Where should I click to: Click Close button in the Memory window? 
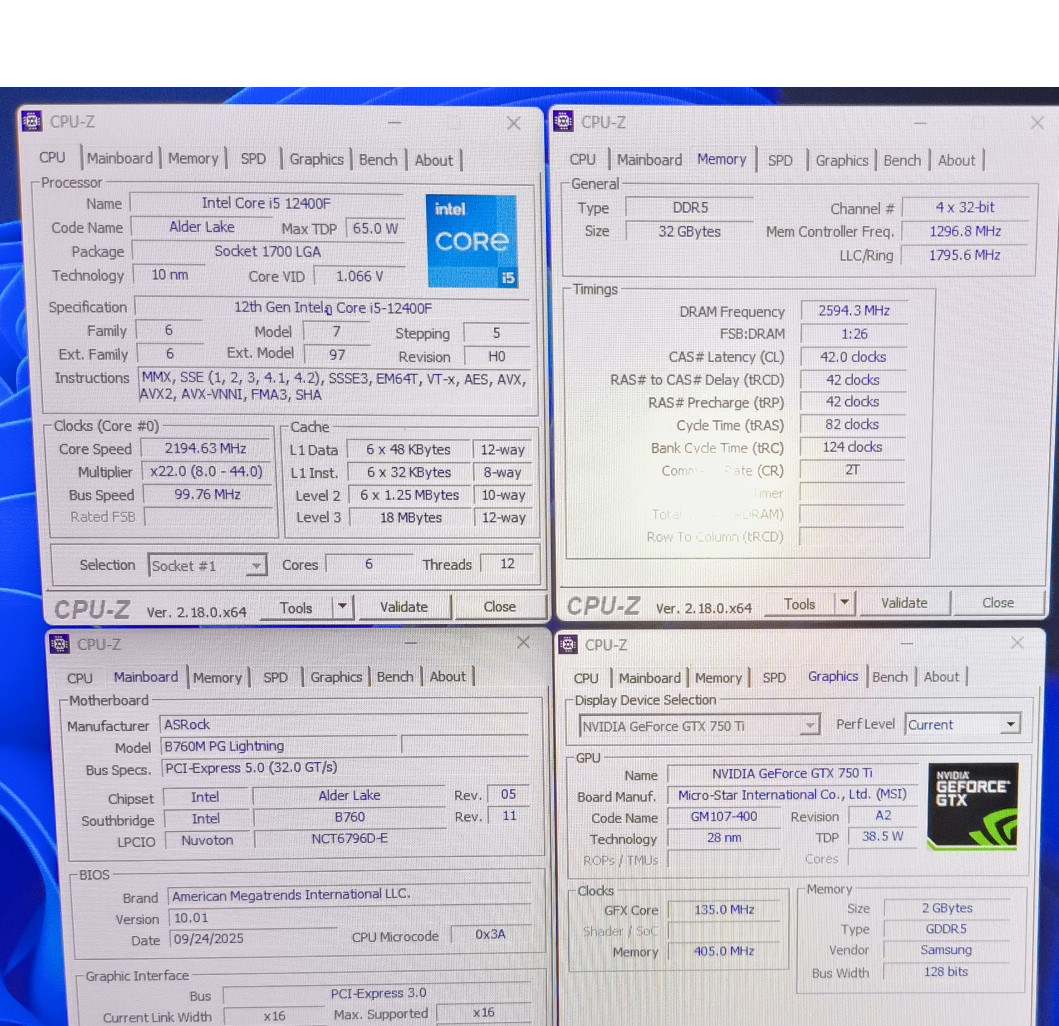pos(997,603)
